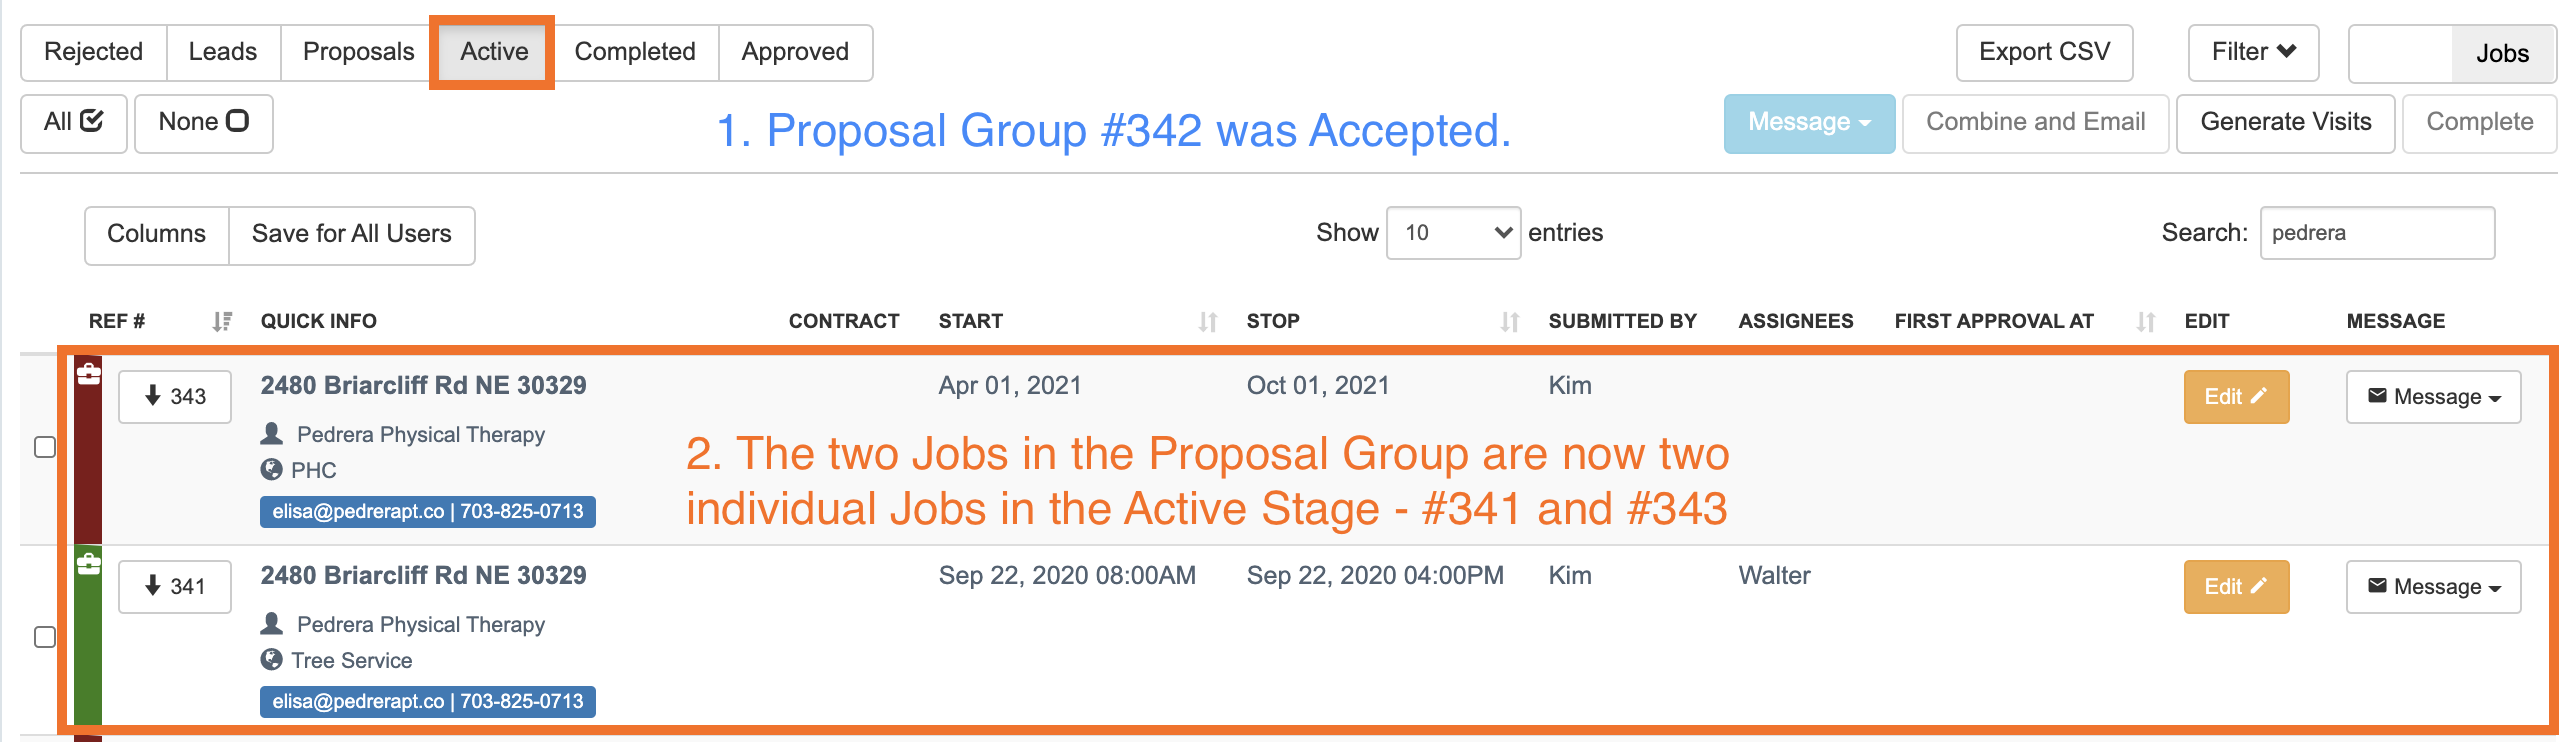Sort by FIRST APPROVAL AT arrows icon
2566x742 pixels.
2145,321
